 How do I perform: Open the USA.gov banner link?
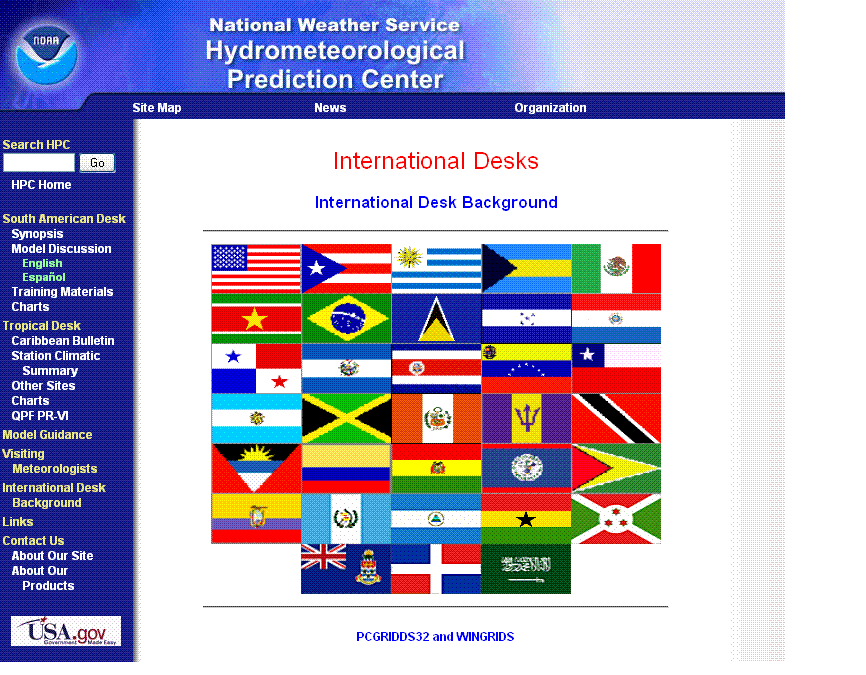66,631
